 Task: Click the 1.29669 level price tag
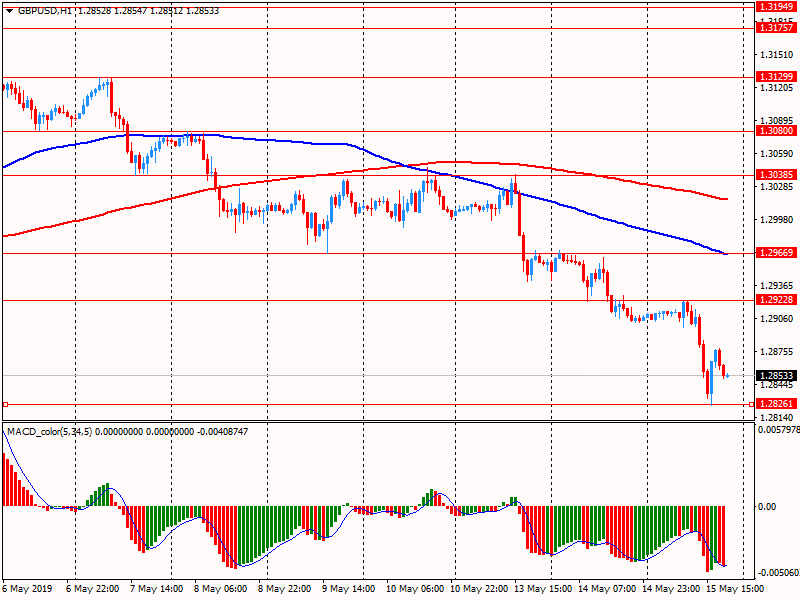coord(776,253)
